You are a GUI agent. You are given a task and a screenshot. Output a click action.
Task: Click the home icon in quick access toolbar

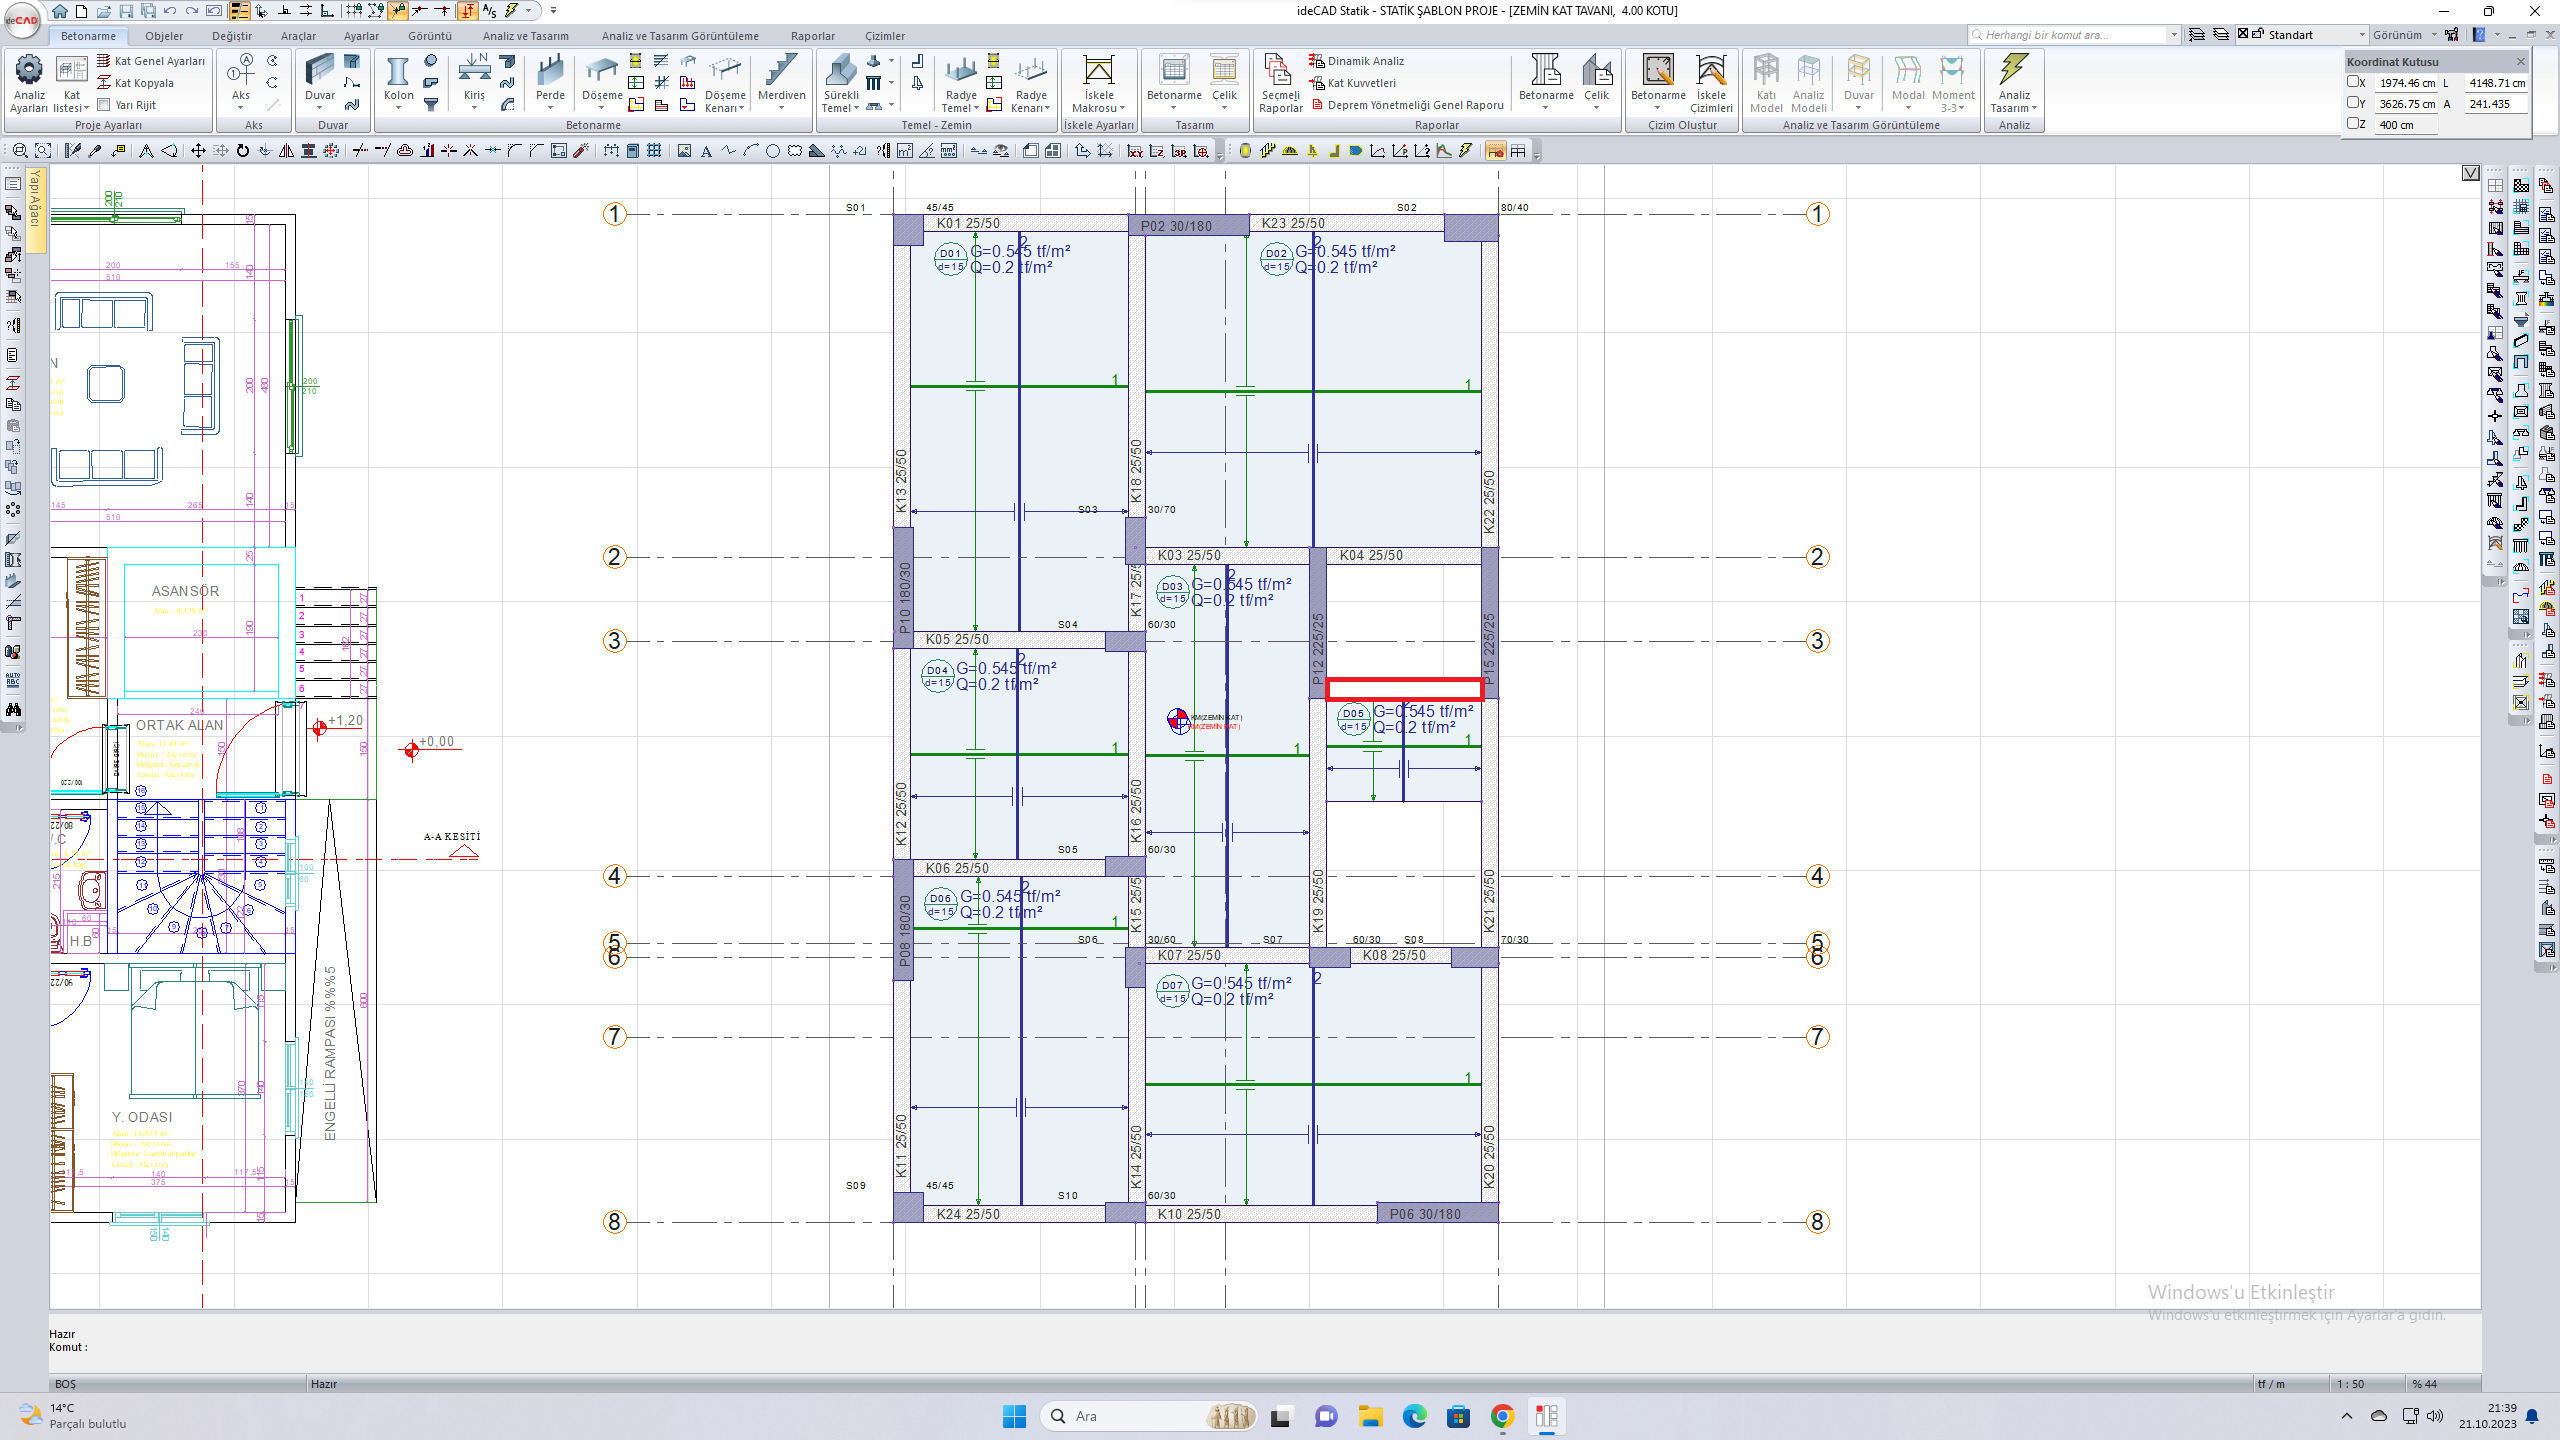tap(60, 11)
